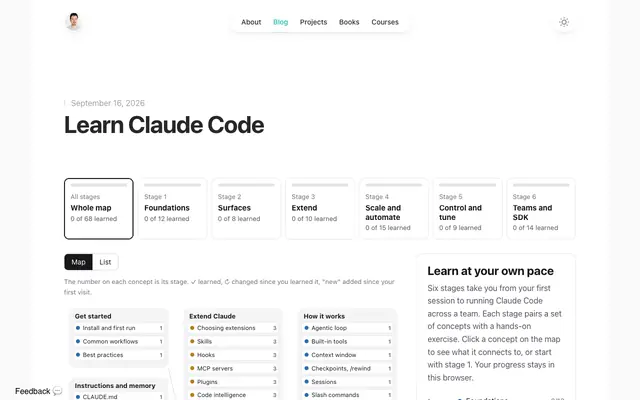Open the Blog nav item
Viewport: 640px width, 400px height.
(280, 22)
